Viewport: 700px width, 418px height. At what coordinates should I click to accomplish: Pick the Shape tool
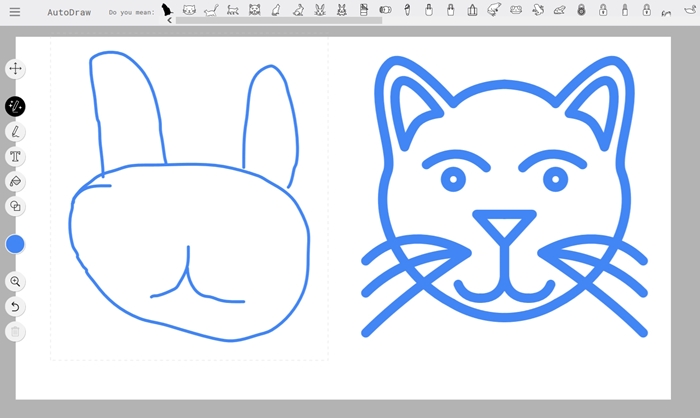point(15,206)
